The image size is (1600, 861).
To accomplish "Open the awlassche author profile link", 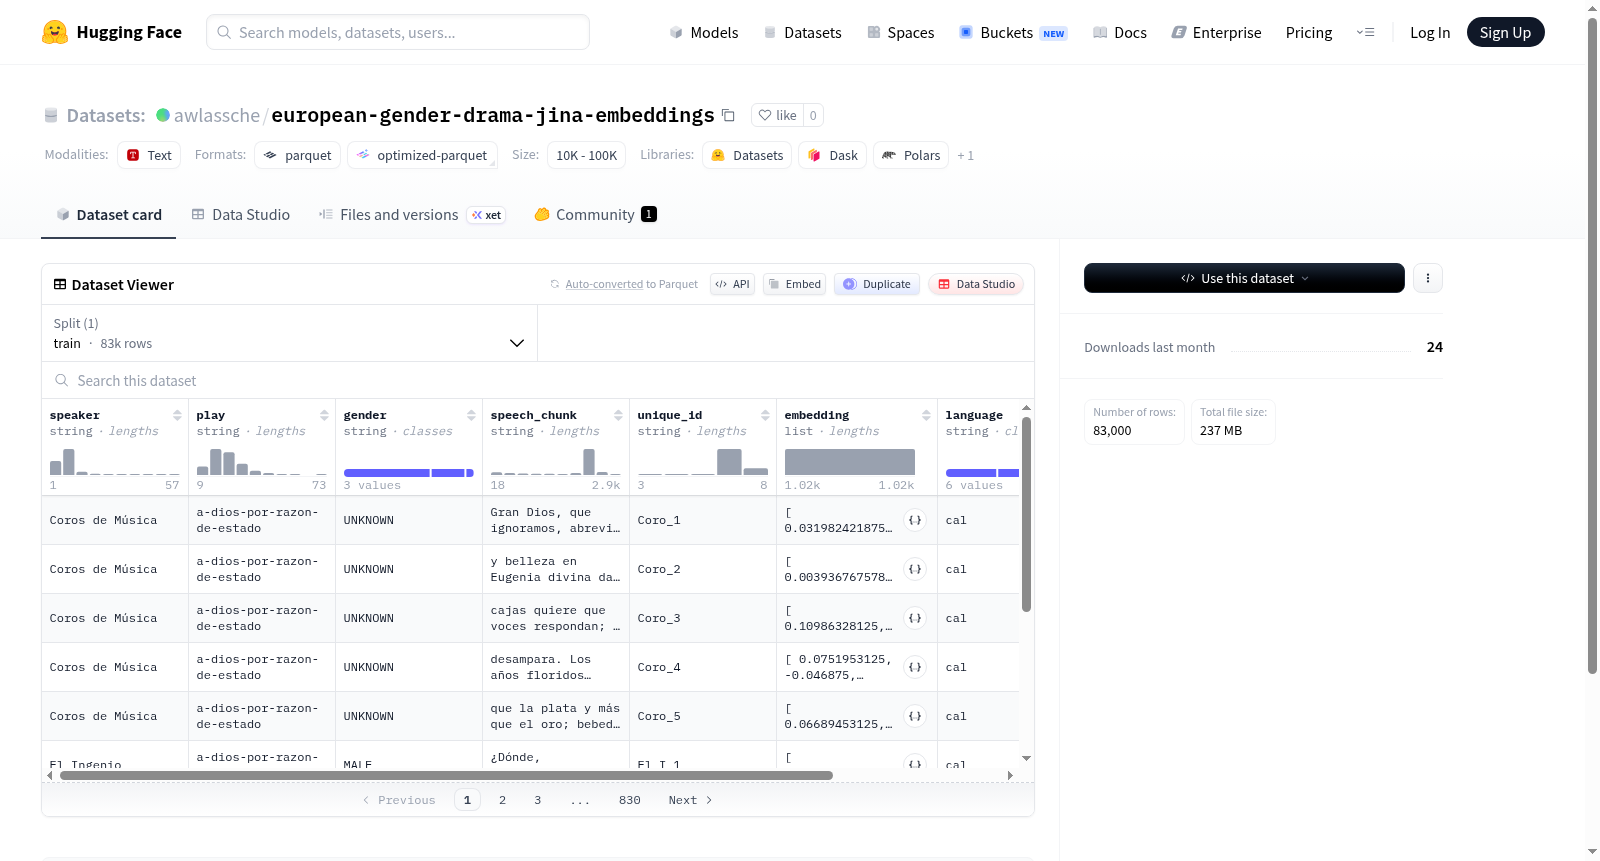I will click(217, 115).
